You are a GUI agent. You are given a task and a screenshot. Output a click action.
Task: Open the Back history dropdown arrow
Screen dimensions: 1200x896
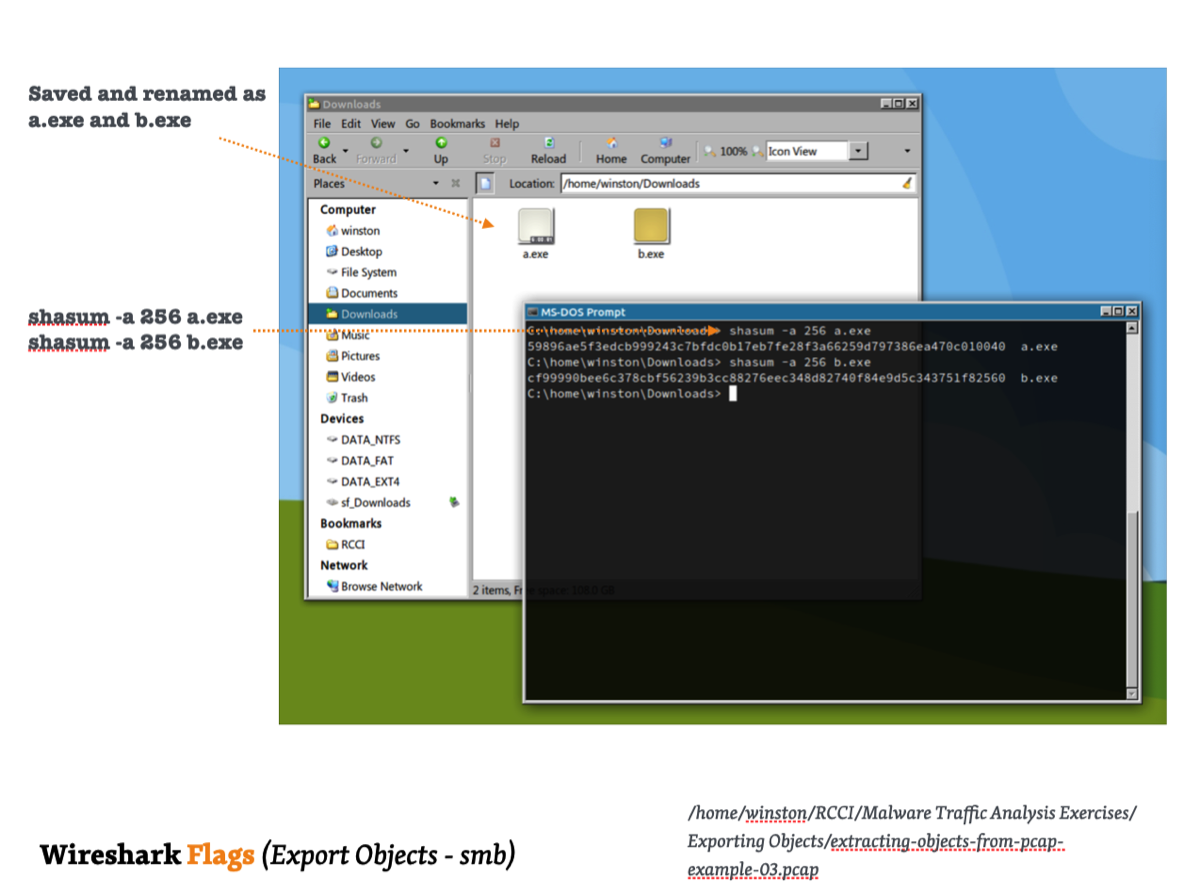point(346,151)
